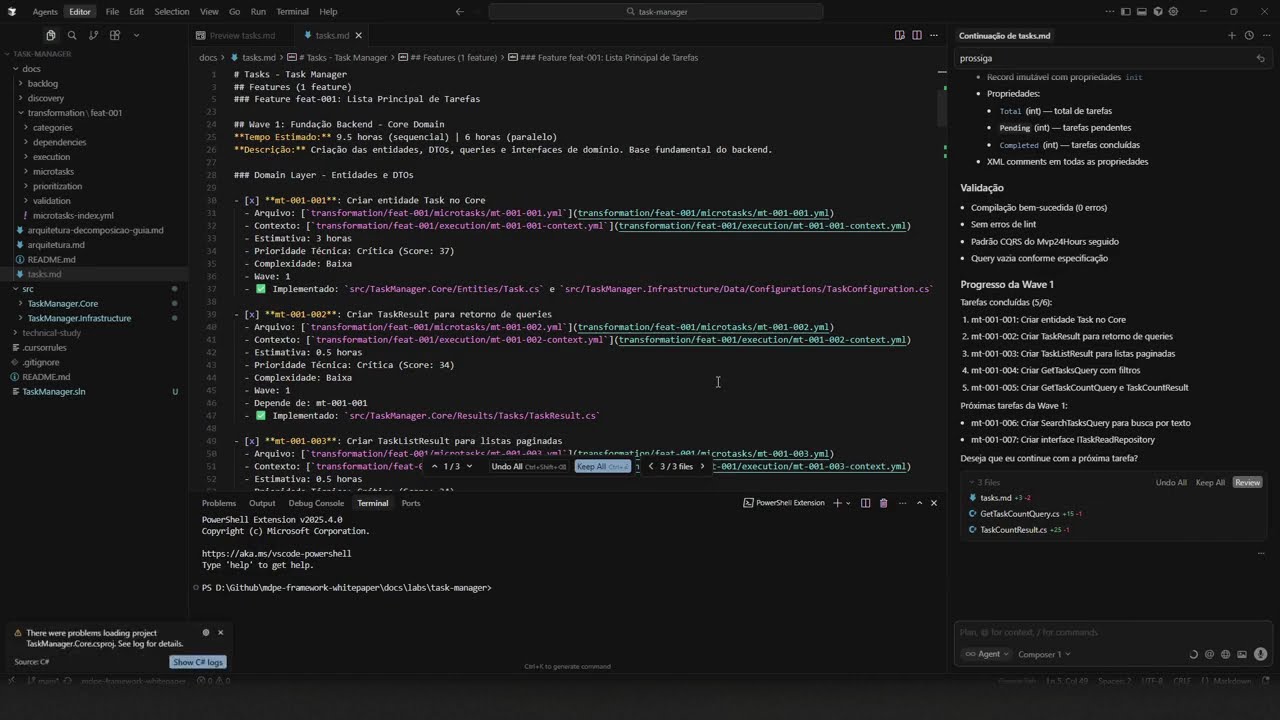The height and width of the screenshot is (720, 1280).
Task: Open GetTaskCountQuery.cs from the changed files
Action: (1019, 513)
